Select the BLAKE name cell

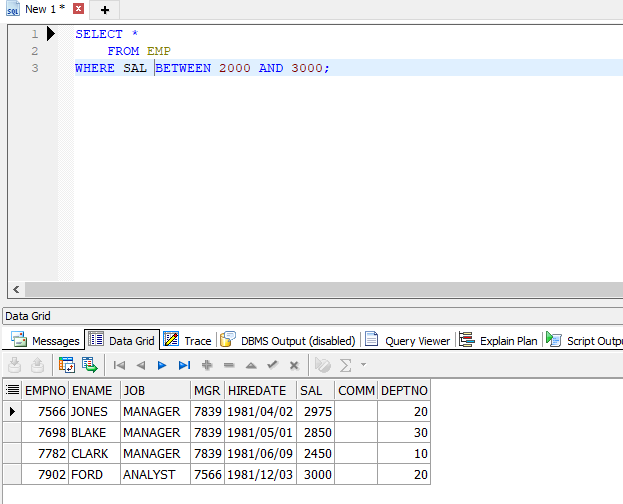click(x=94, y=432)
